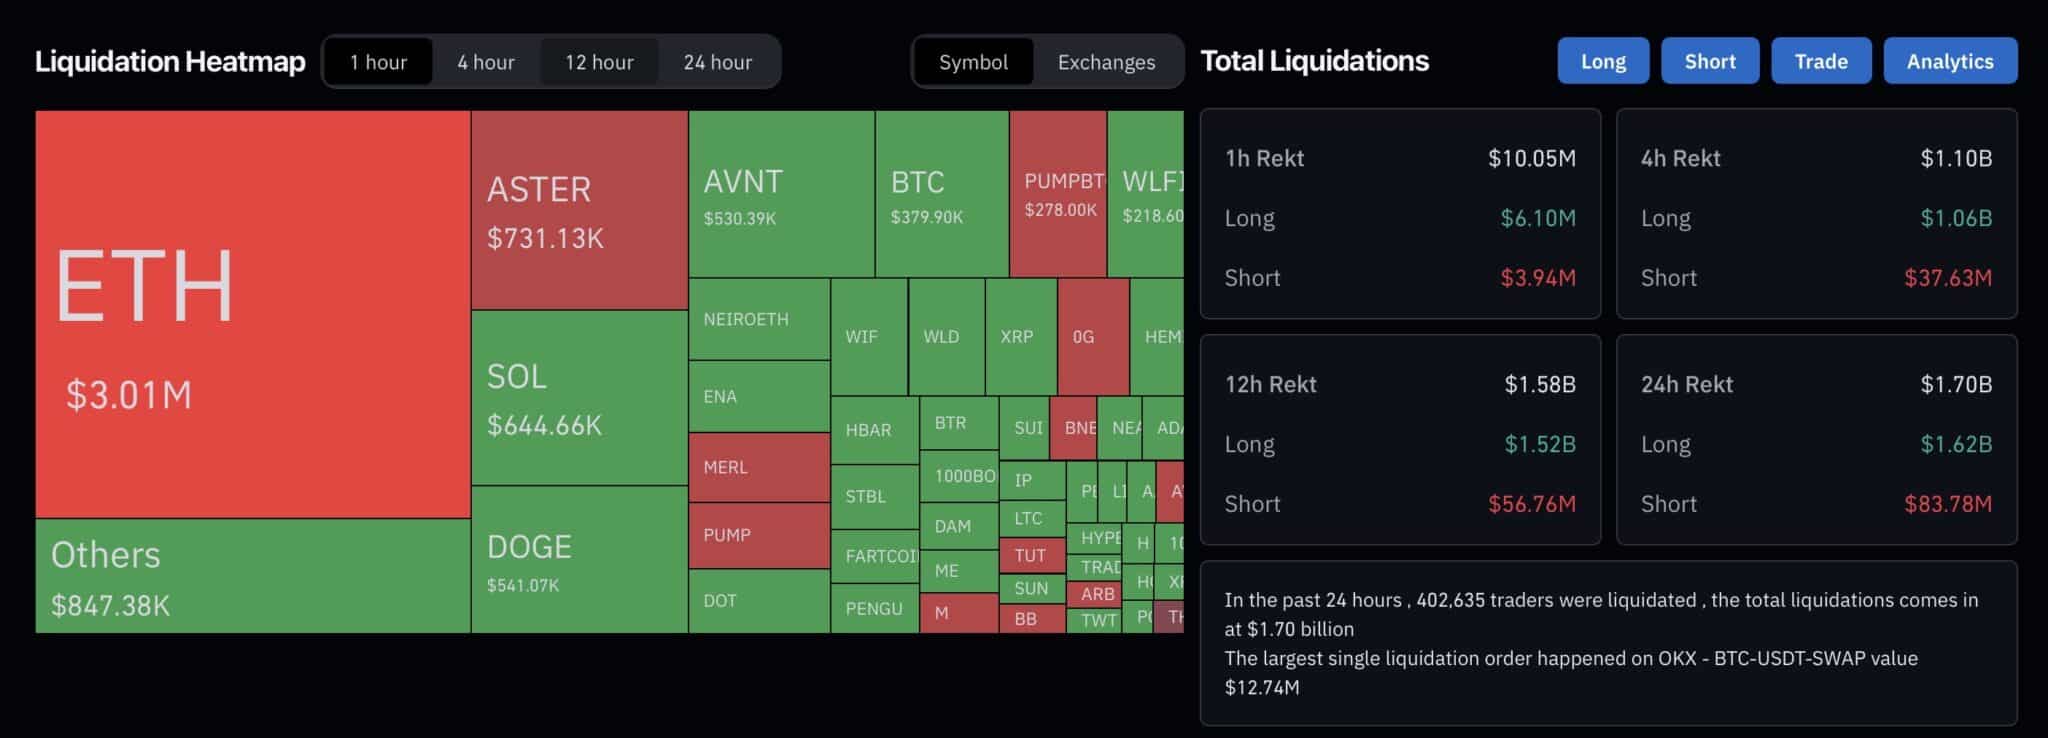
Task: Open the Exchanges tab
Action: (x=1105, y=62)
